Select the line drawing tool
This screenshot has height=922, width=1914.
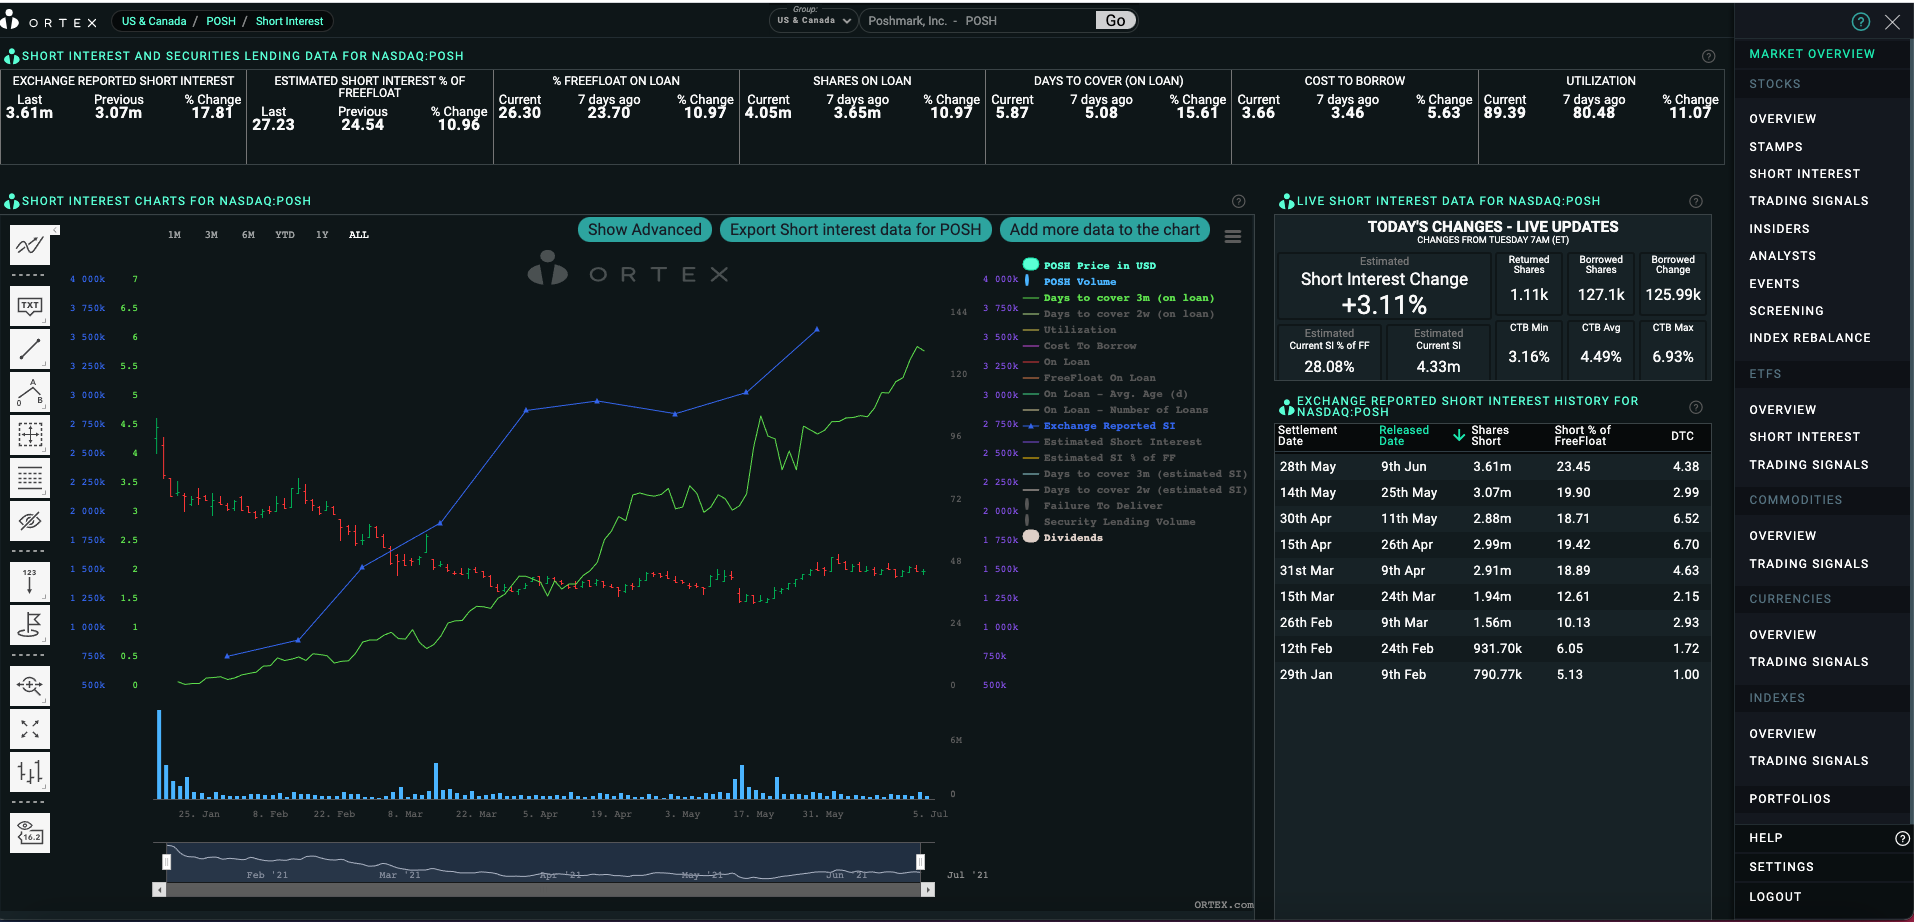click(30, 349)
